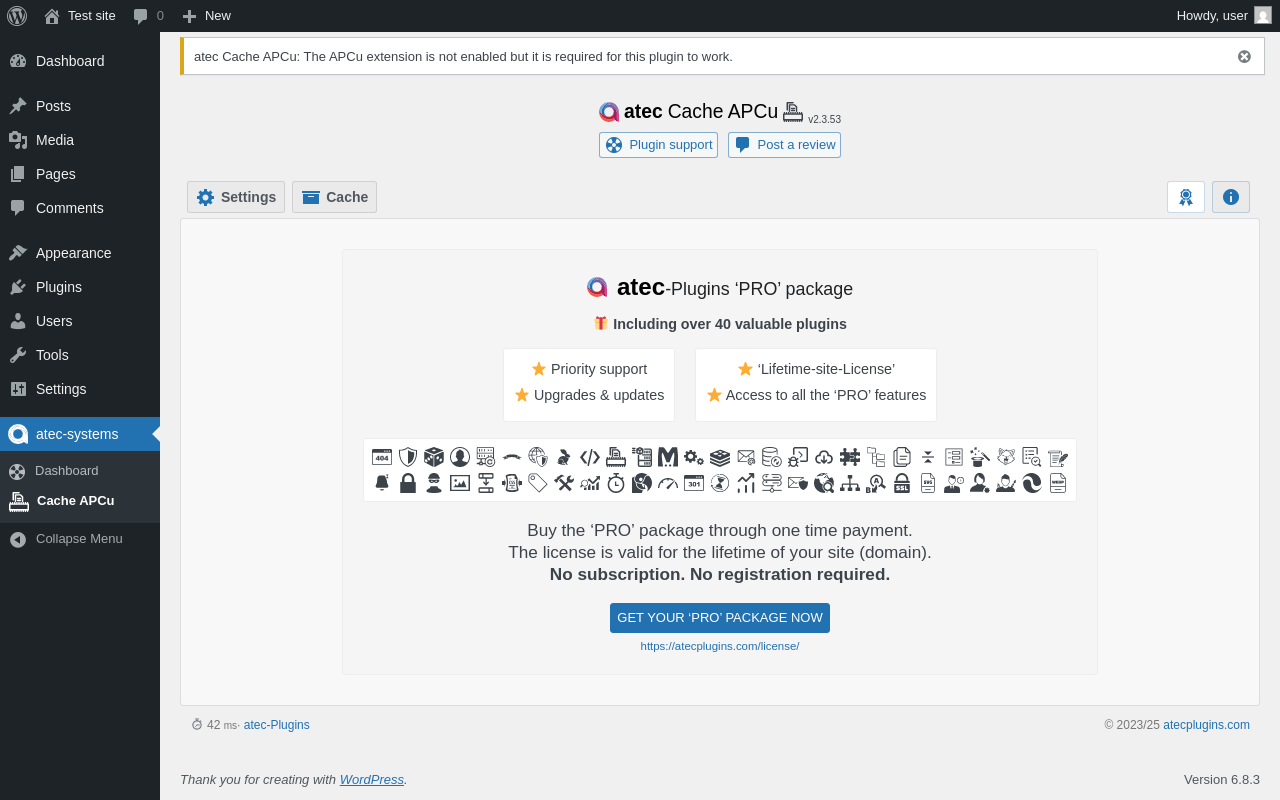Click the bug debug plugin icon

(x=798, y=457)
